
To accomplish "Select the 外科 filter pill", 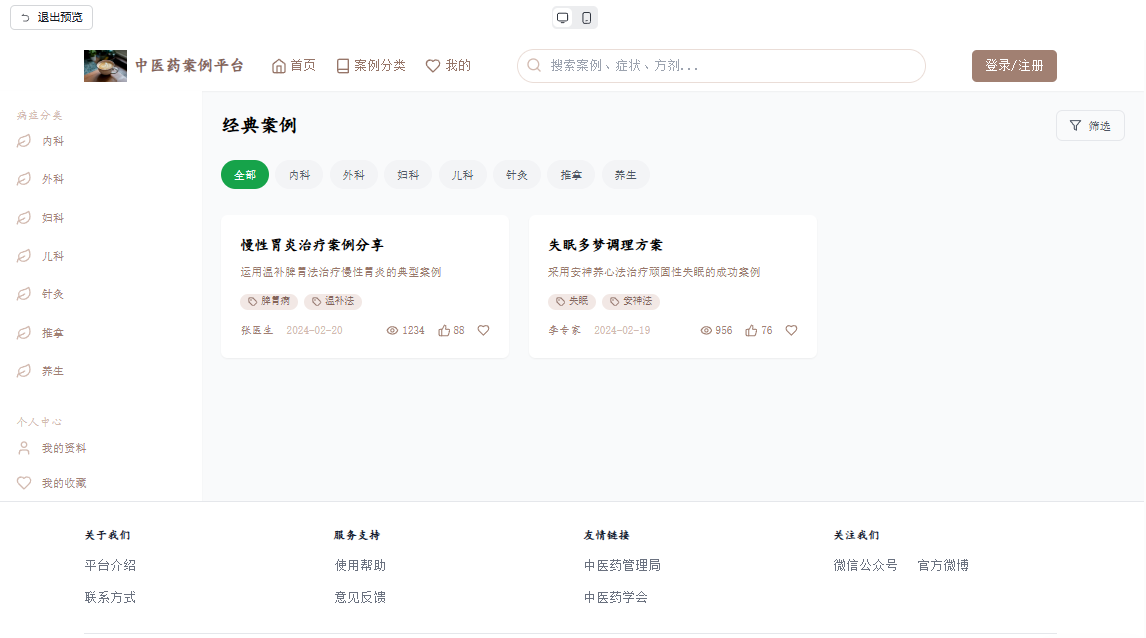I will point(354,175).
